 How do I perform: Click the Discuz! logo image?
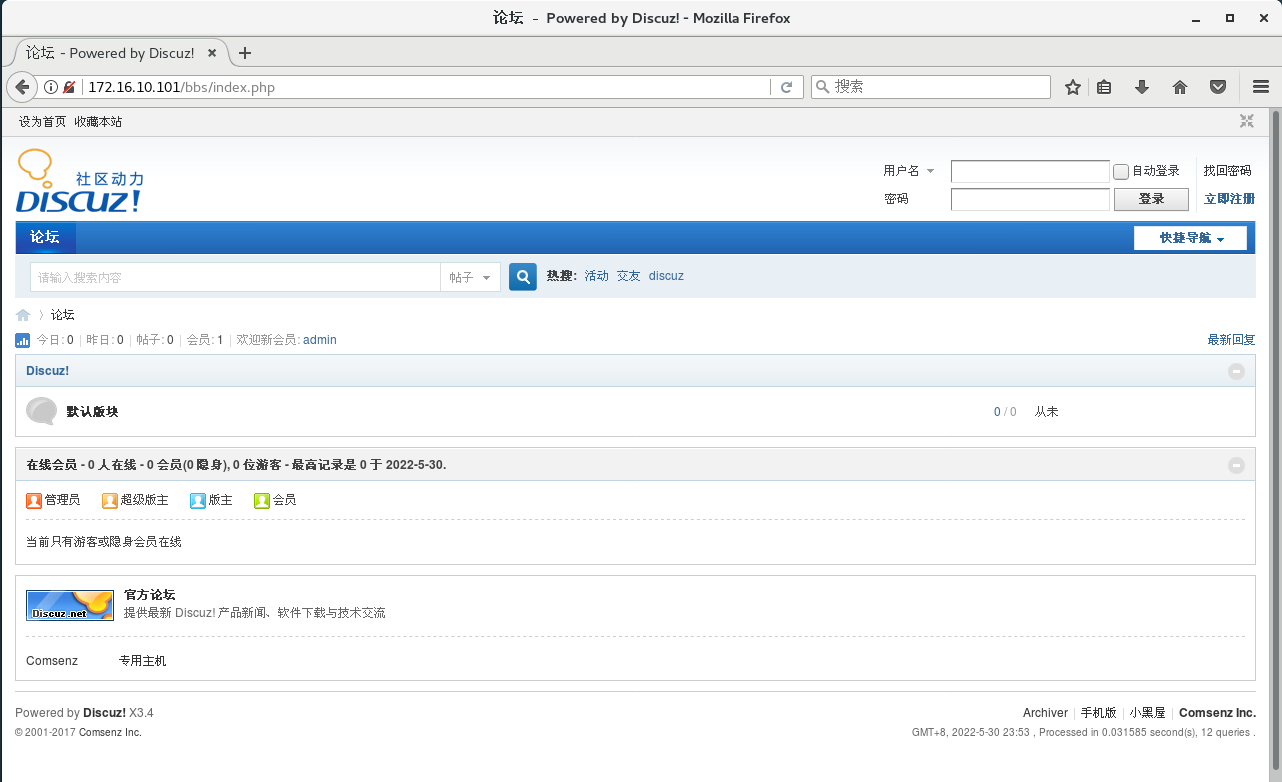click(x=80, y=180)
